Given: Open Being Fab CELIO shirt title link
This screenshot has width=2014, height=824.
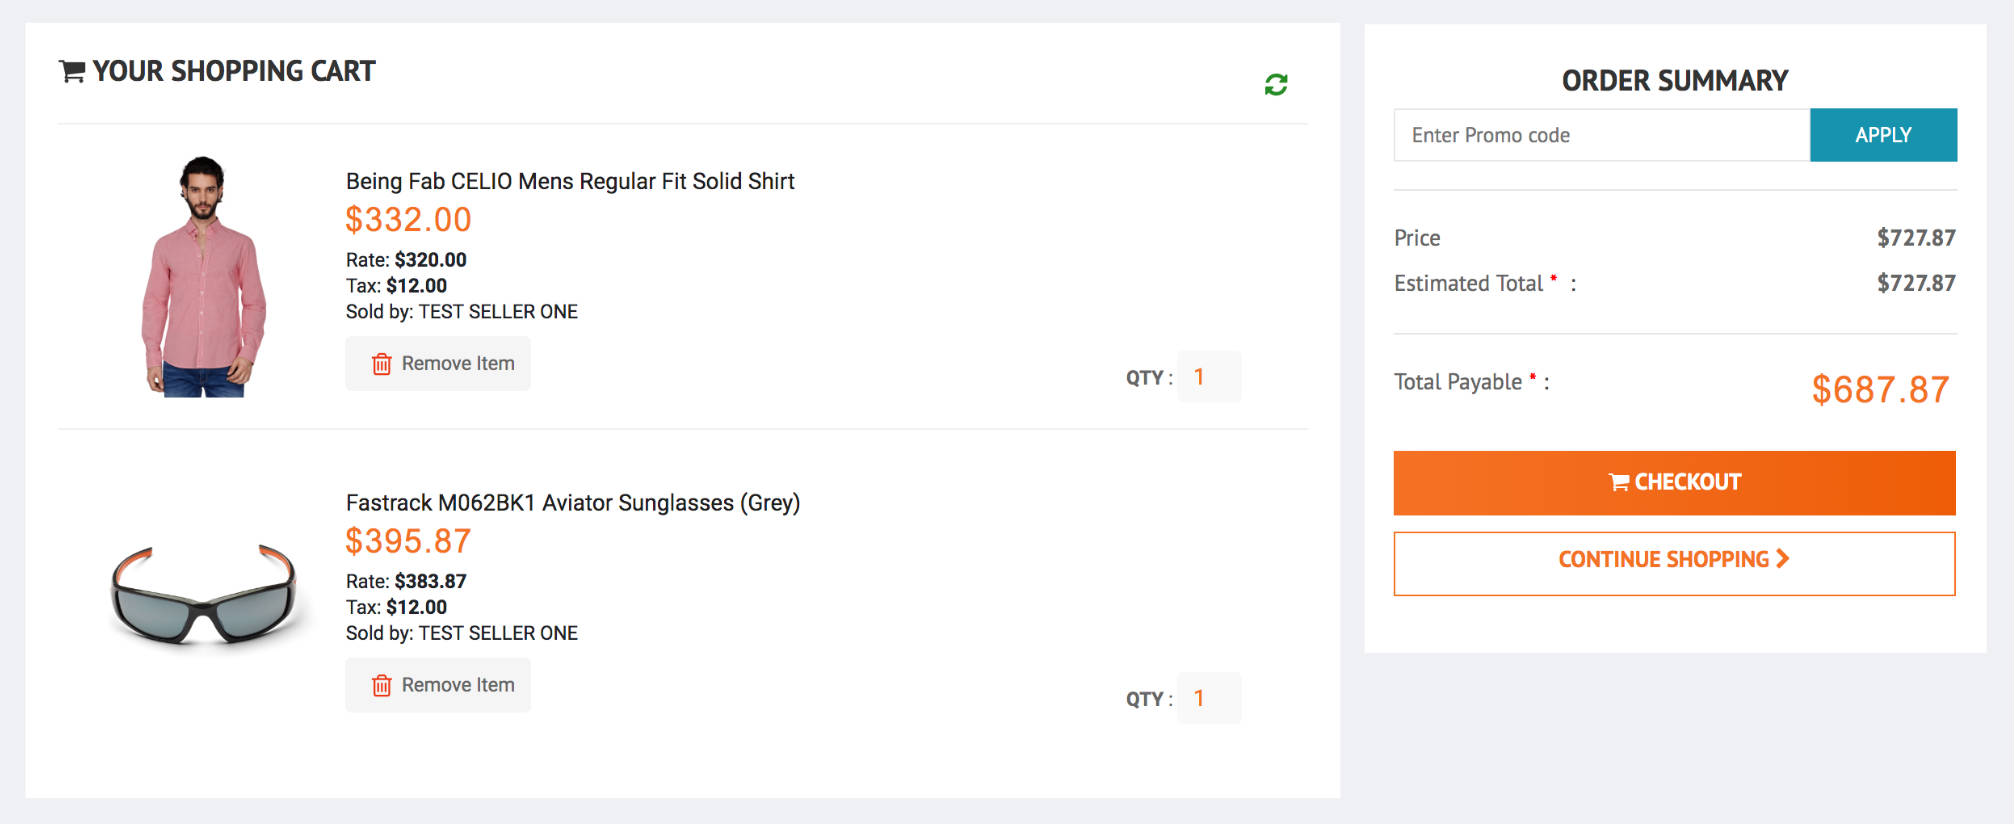Looking at the screenshot, I should pos(569,181).
